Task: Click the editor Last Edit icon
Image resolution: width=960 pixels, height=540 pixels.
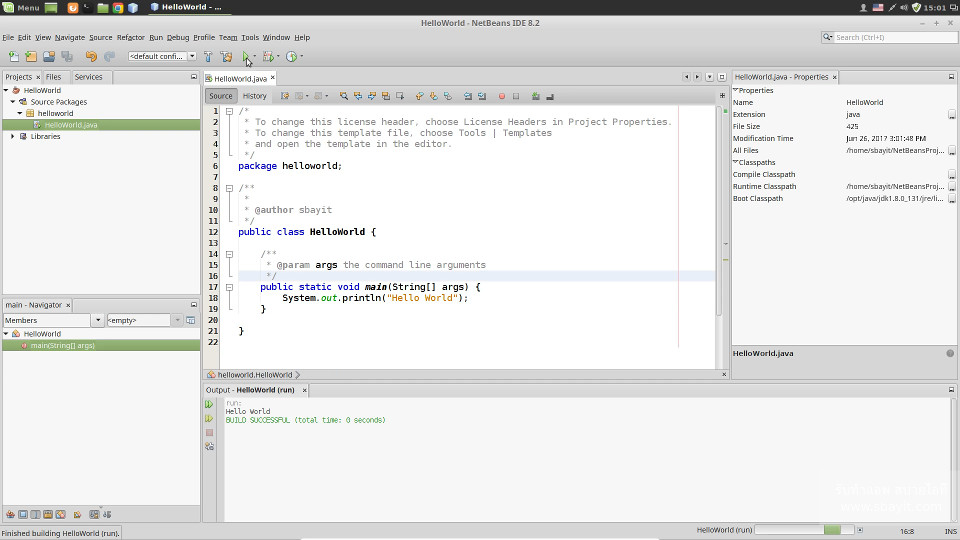Action: coord(285,96)
